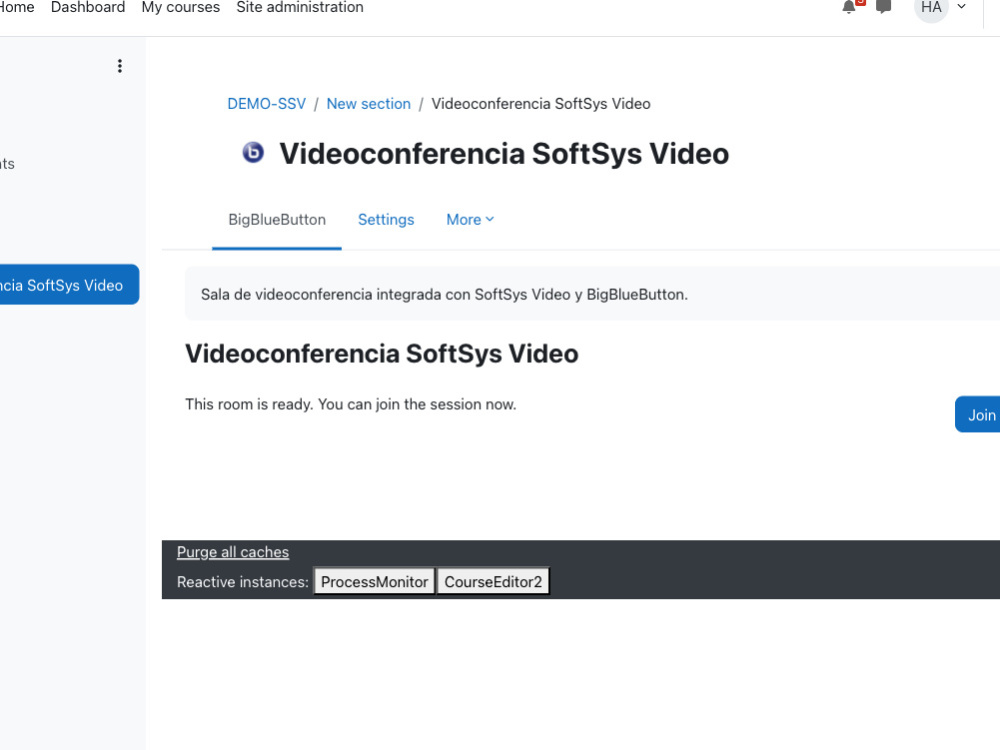The height and width of the screenshot is (750, 1000).
Task: Open Site administration in top navigation
Action: (x=300, y=7)
